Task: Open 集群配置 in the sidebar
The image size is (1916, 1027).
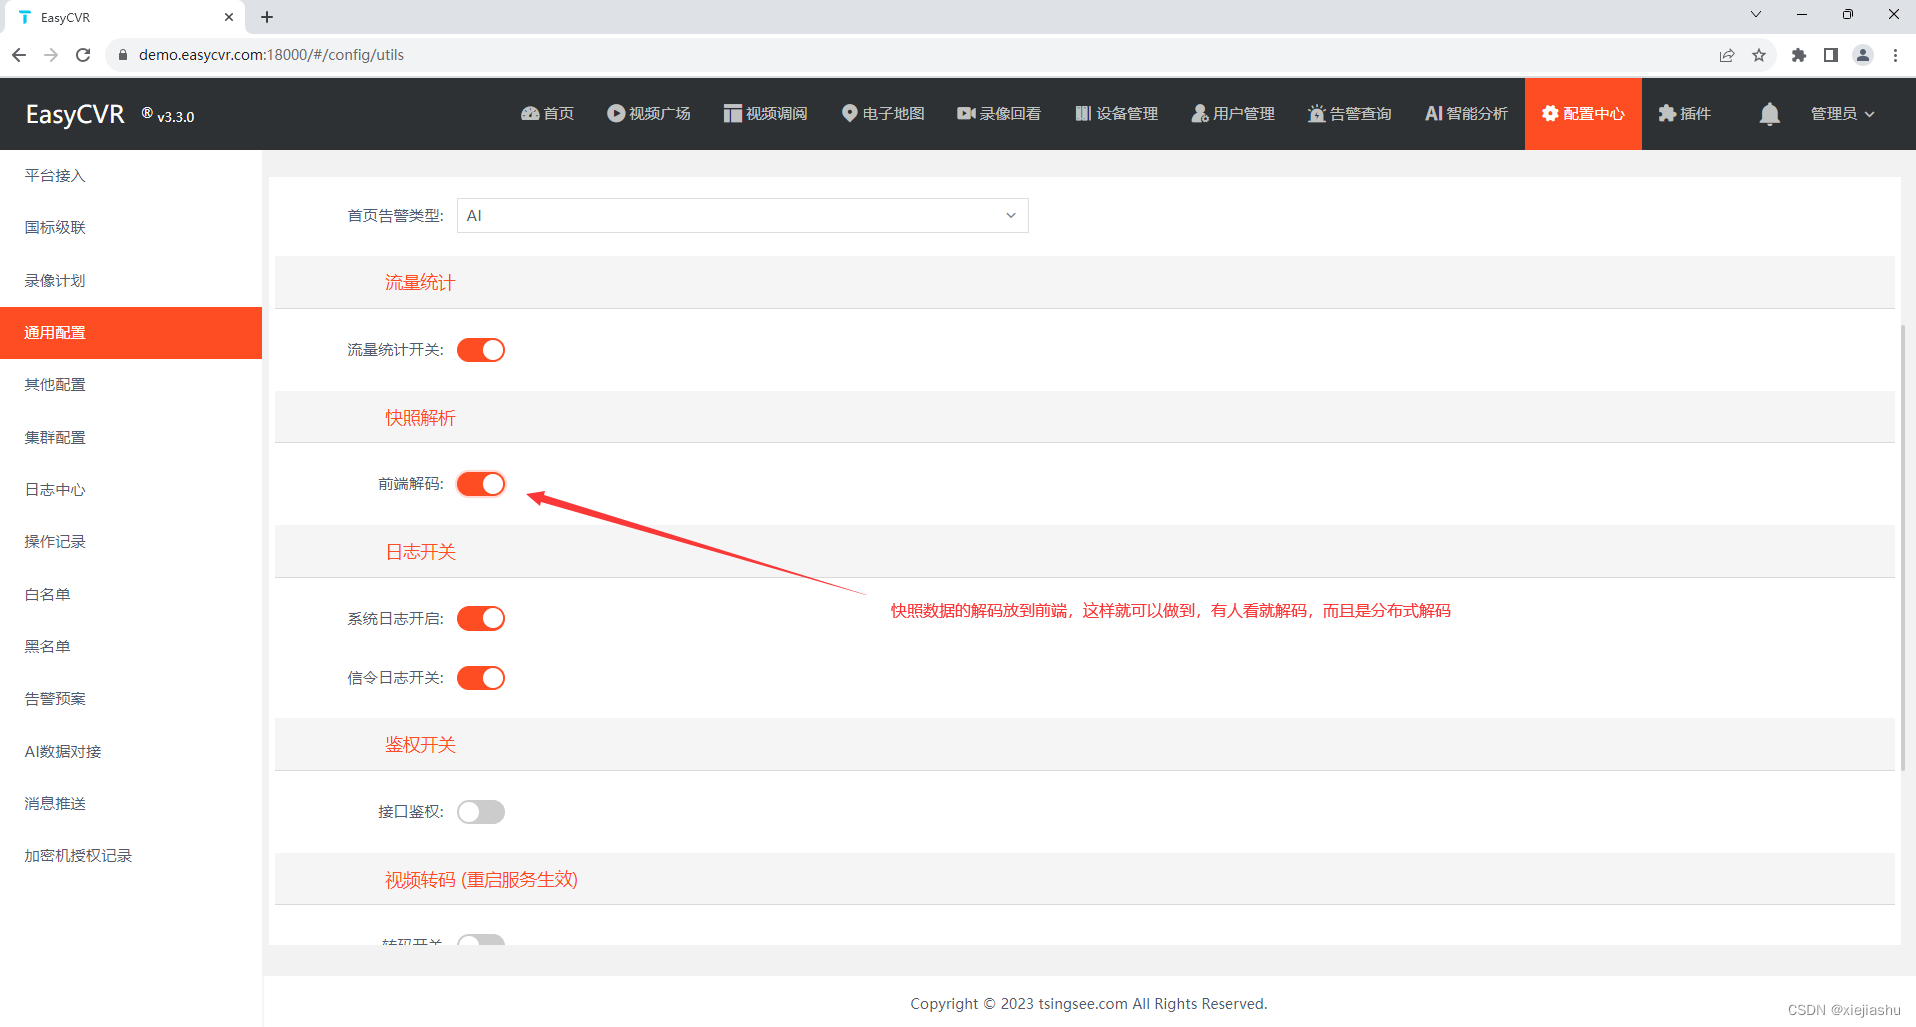Action: (x=131, y=438)
